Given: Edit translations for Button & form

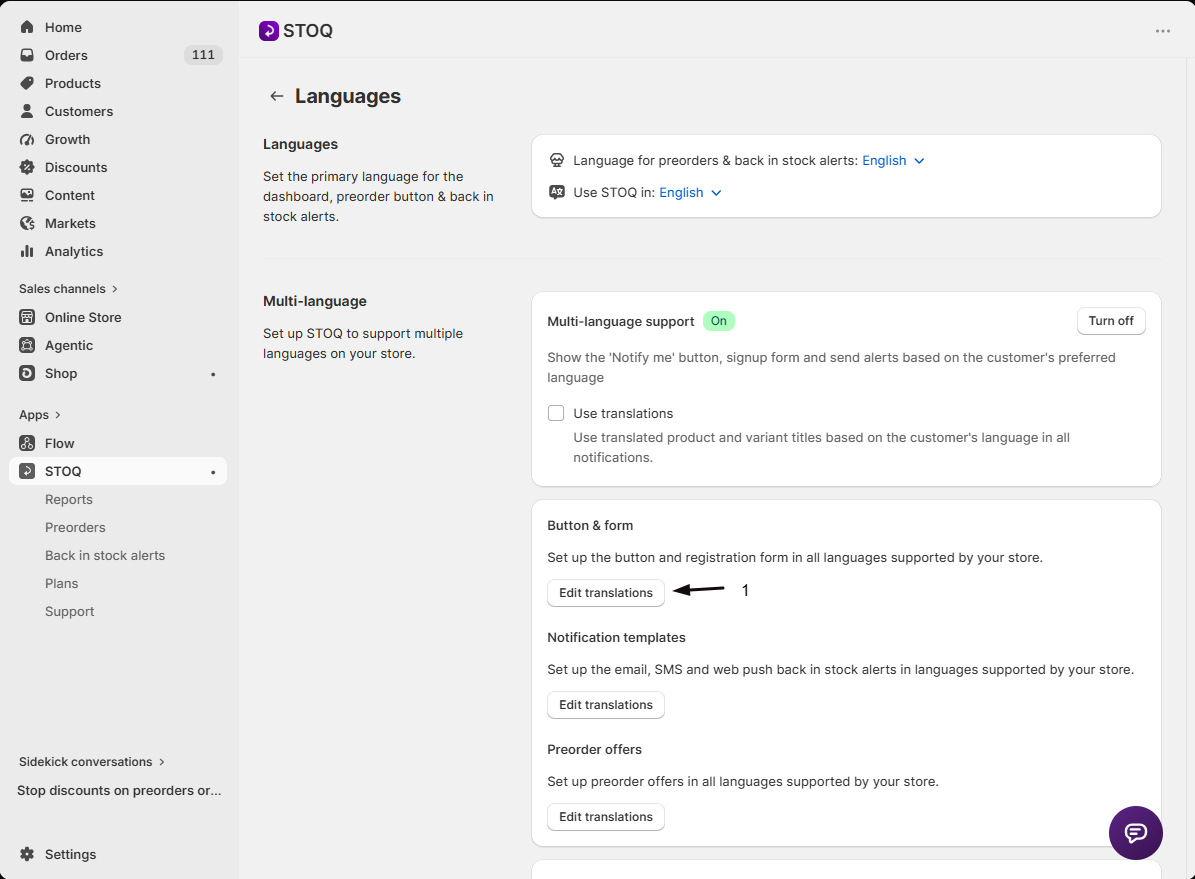Looking at the screenshot, I should 606,592.
